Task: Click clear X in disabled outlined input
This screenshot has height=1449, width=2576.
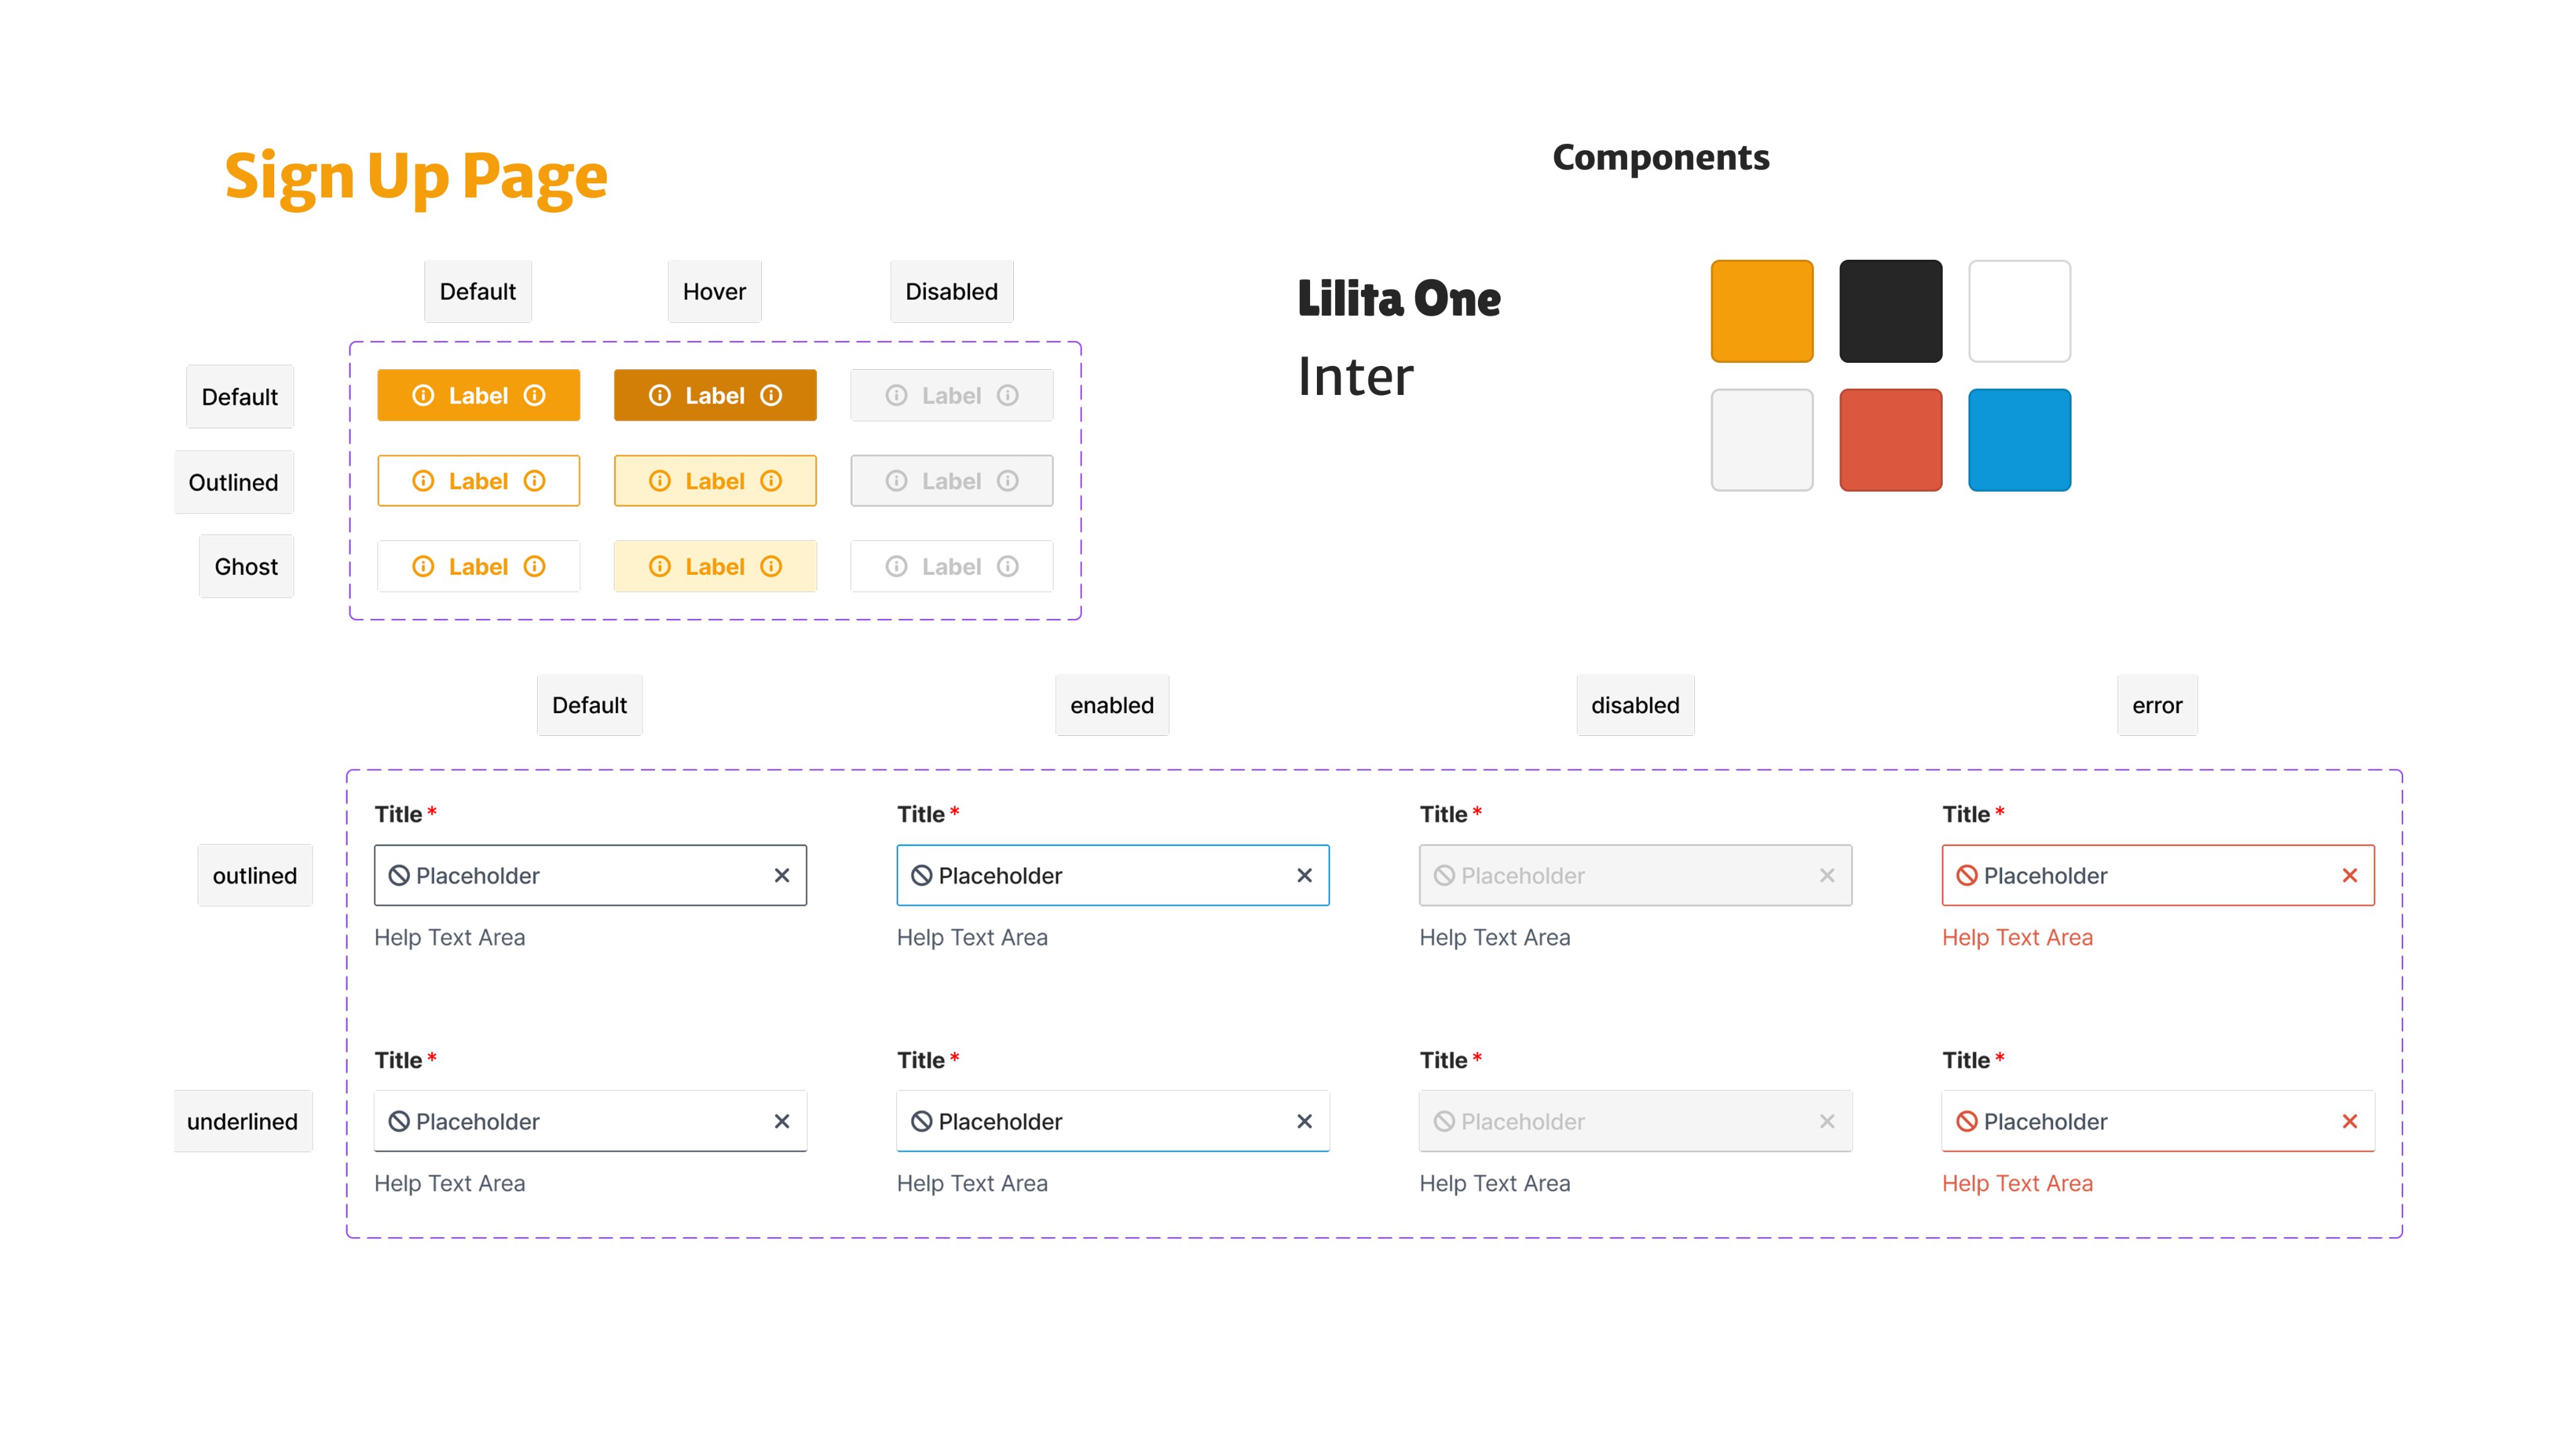Action: (x=1827, y=875)
